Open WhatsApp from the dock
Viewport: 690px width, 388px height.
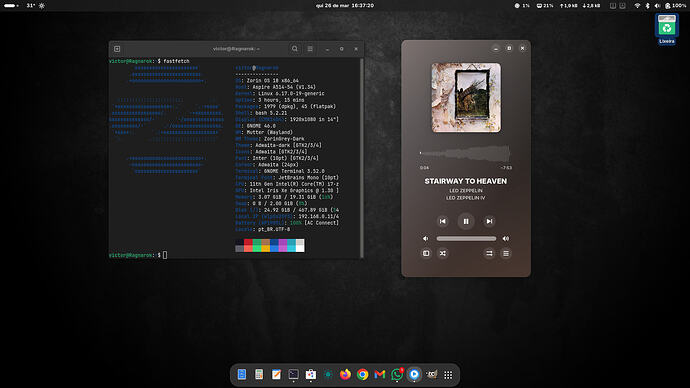tap(397, 374)
